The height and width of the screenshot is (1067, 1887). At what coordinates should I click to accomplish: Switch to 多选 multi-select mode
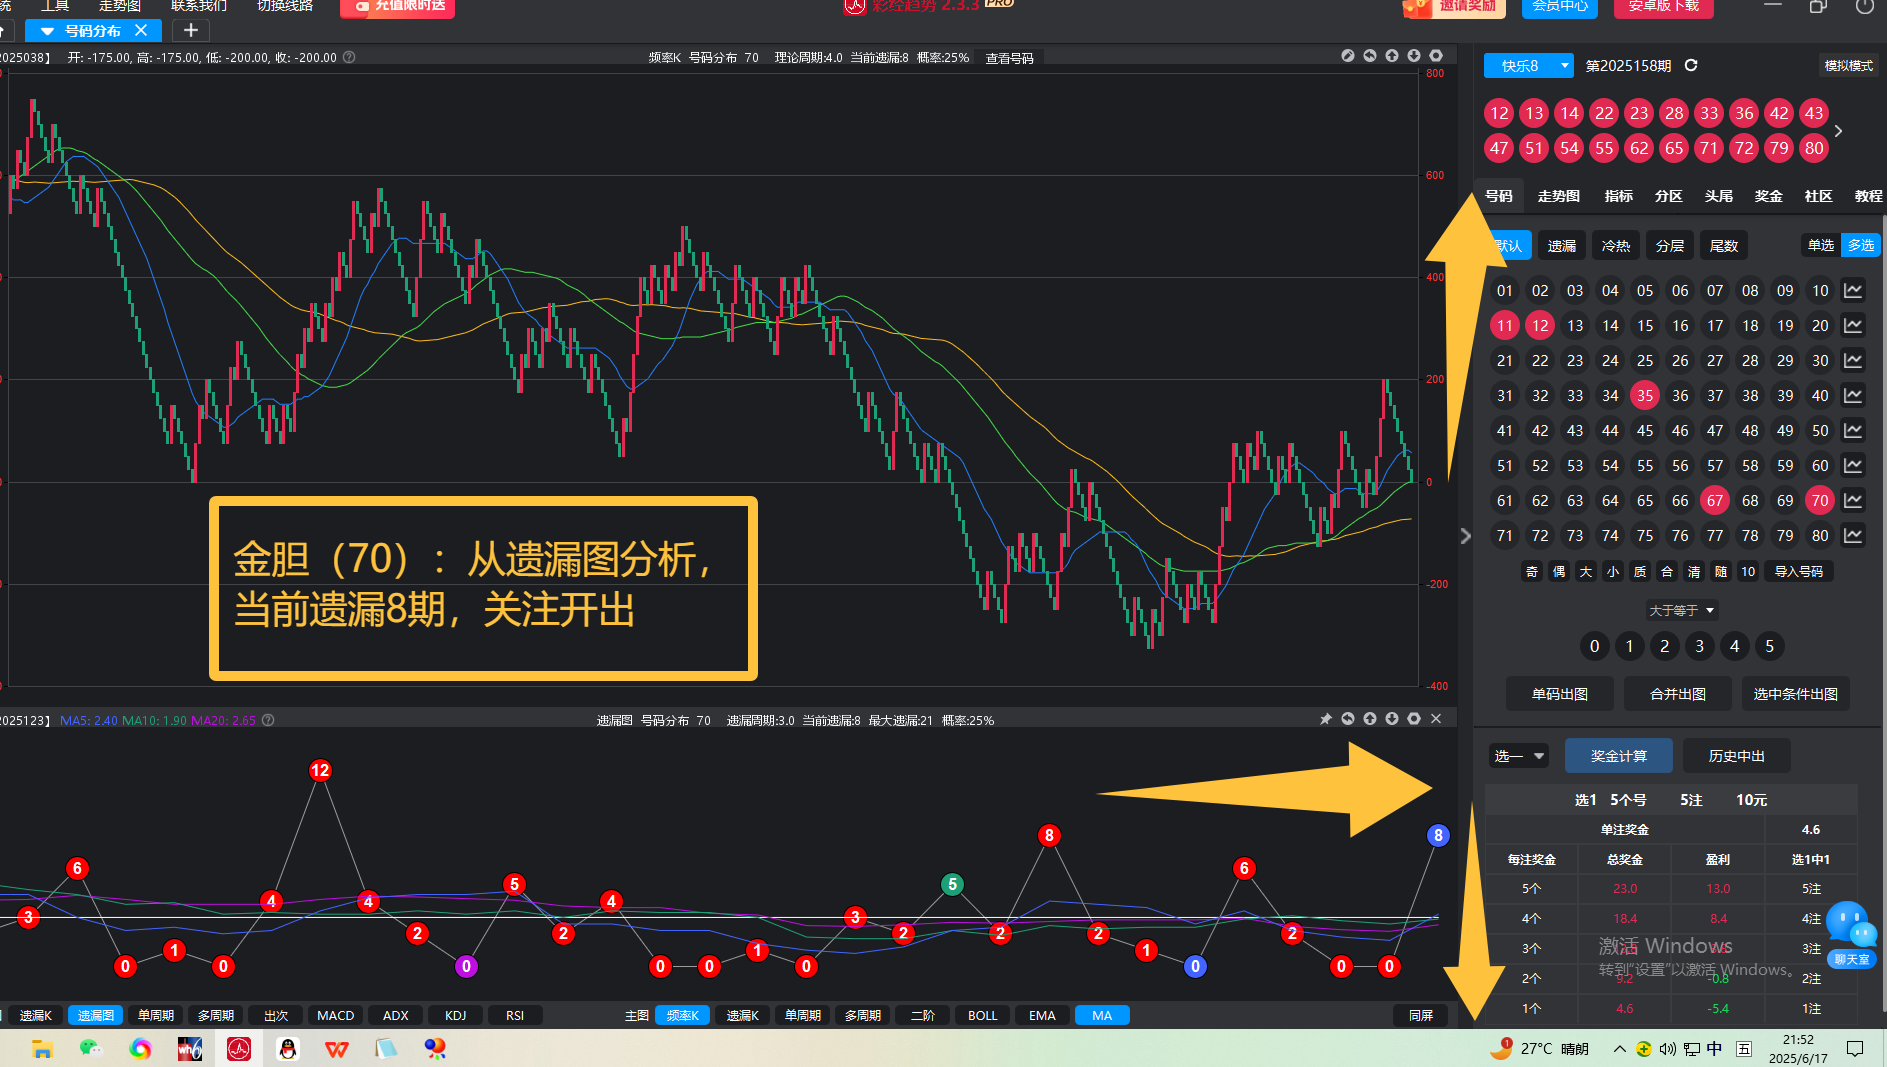pyautogui.click(x=1861, y=245)
